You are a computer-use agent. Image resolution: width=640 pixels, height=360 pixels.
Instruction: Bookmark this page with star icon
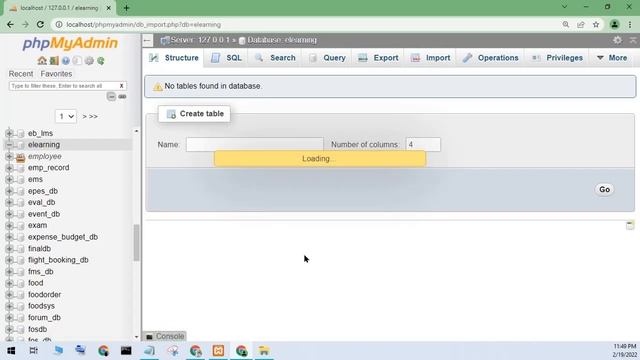pyautogui.click(x=596, y=24)
